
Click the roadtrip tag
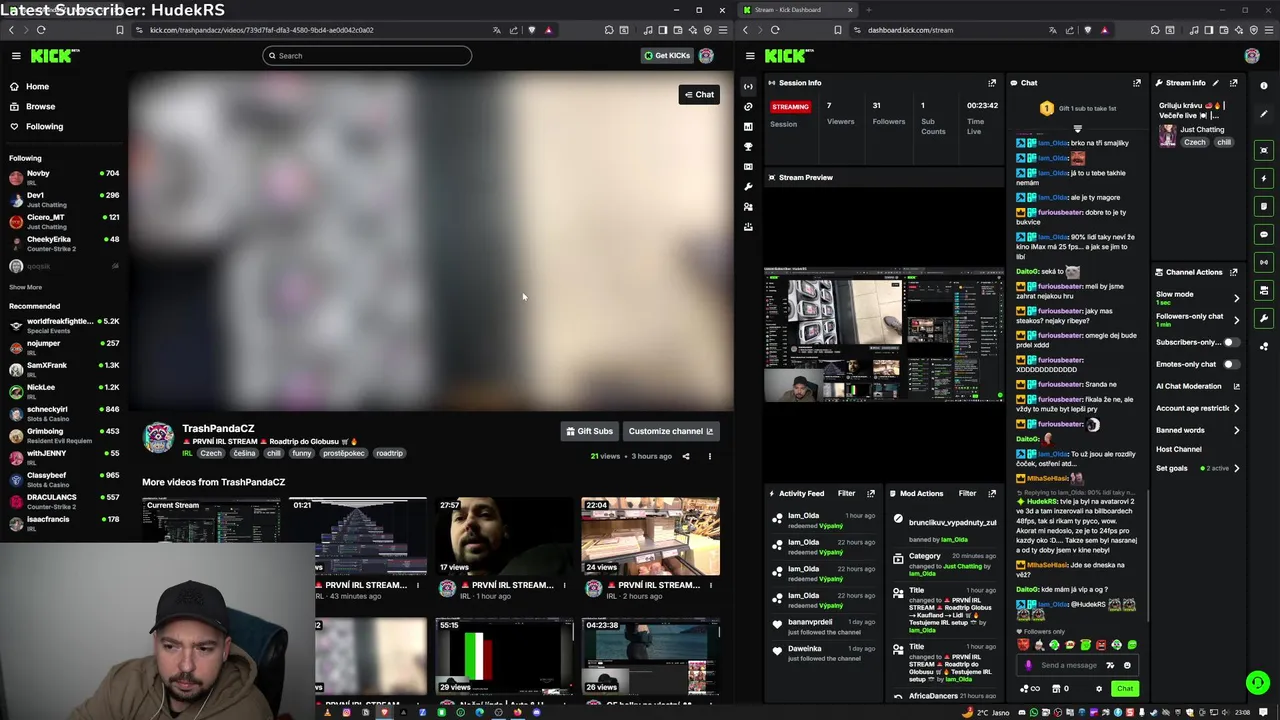point(389,453)
